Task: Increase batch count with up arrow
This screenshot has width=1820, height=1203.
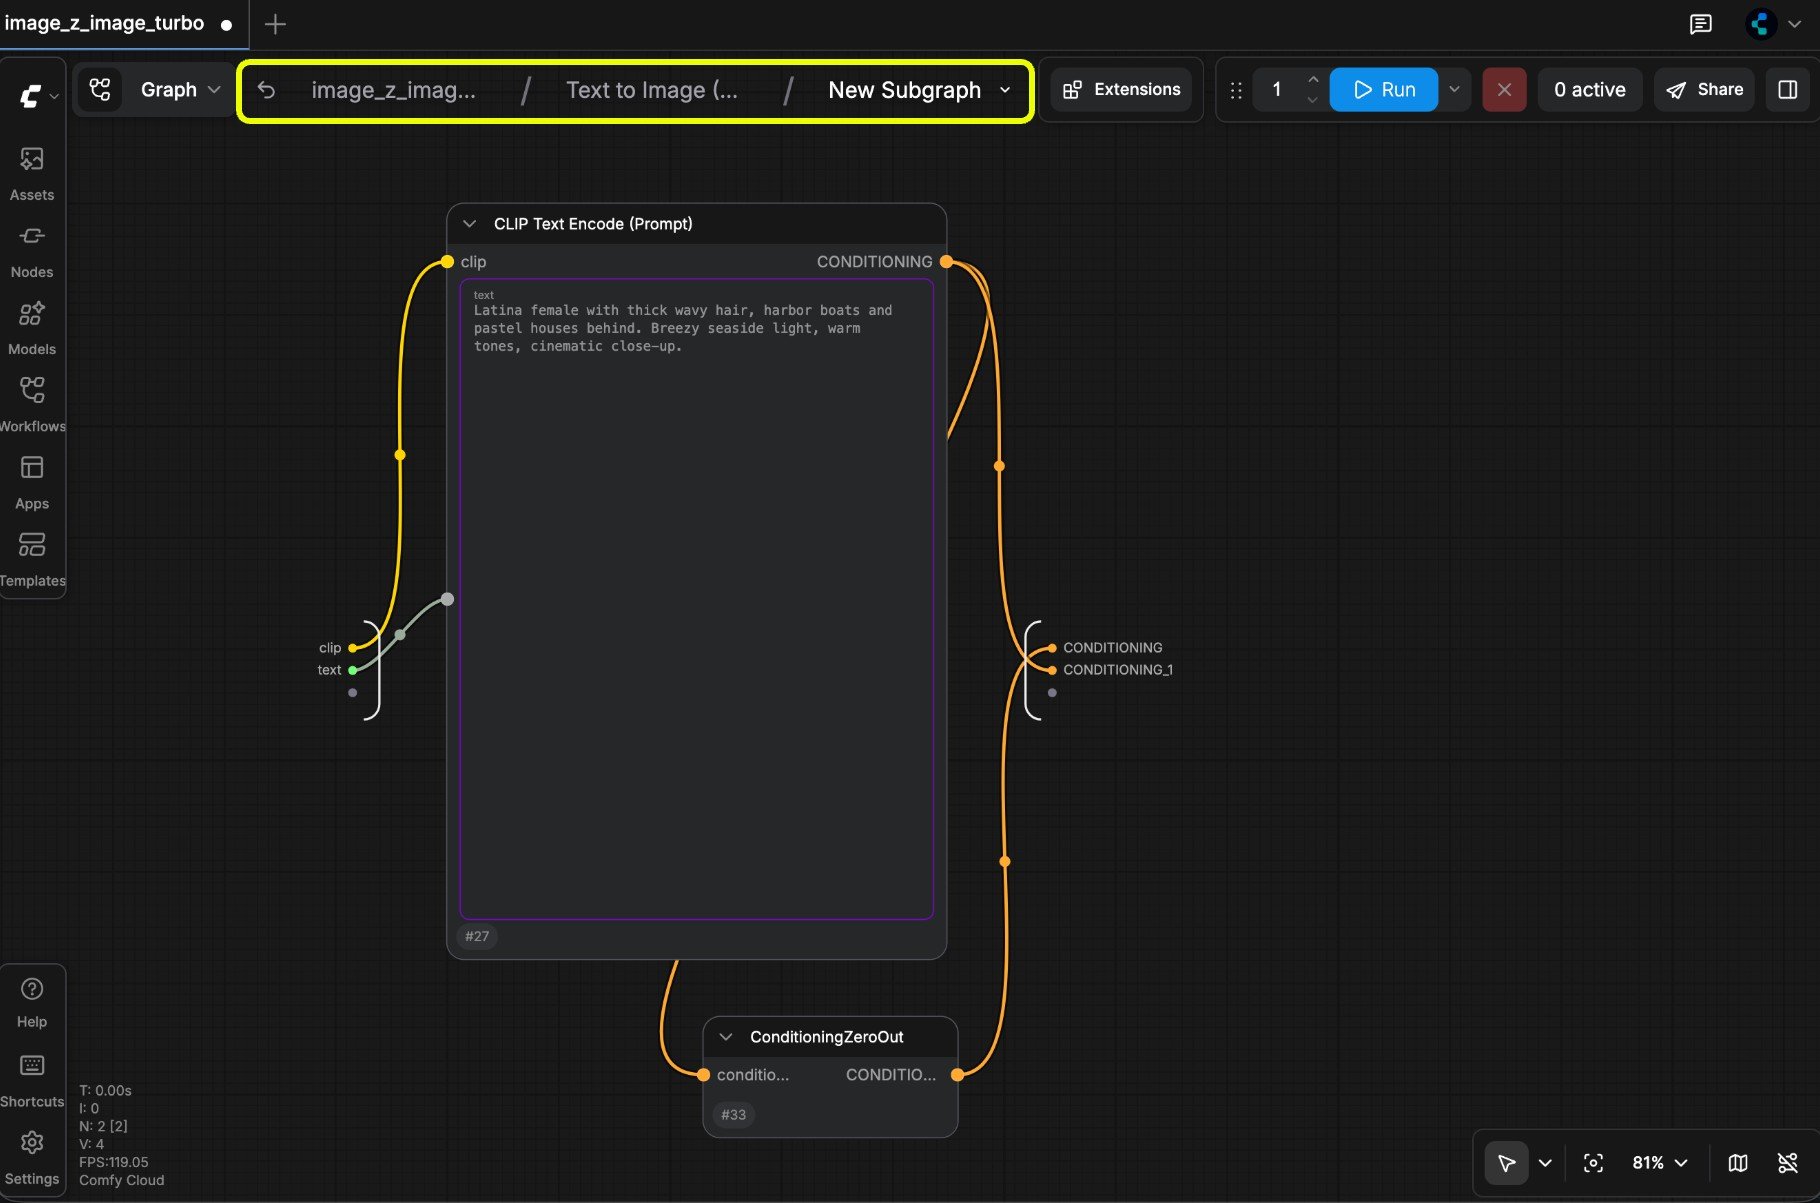Action: pyautogui.click(x=1313, y=79)
